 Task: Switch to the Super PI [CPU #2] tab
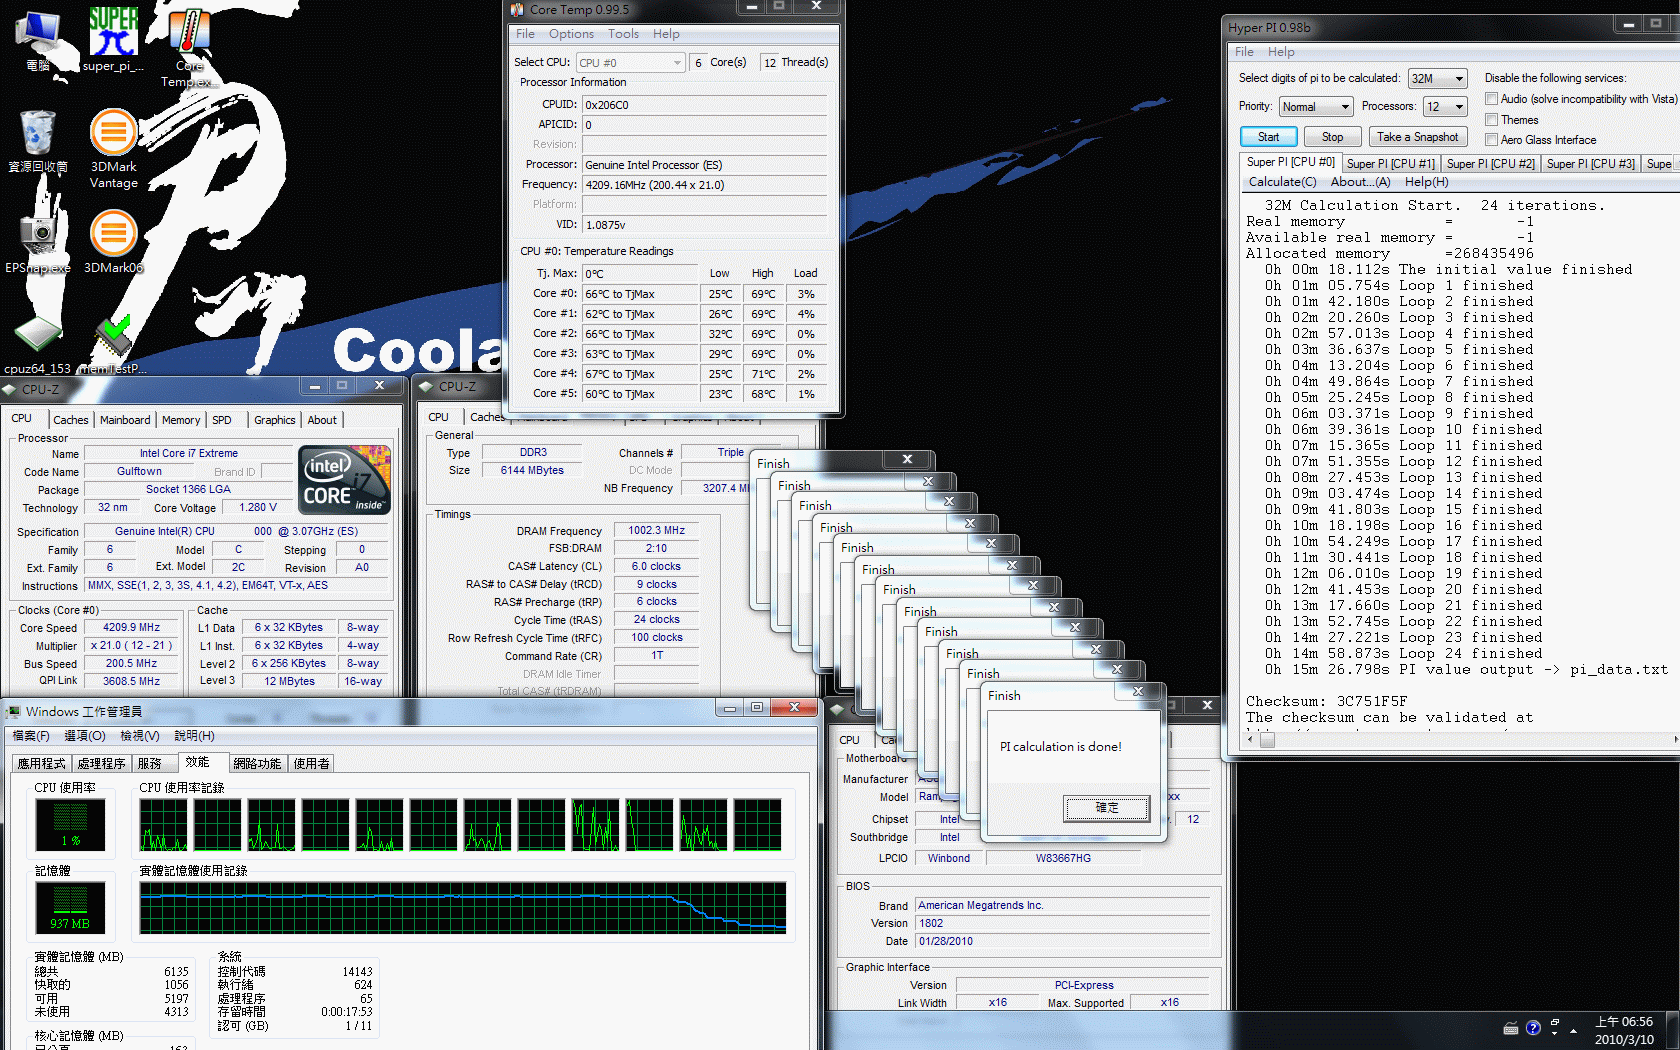click(x=1490, y=164)
